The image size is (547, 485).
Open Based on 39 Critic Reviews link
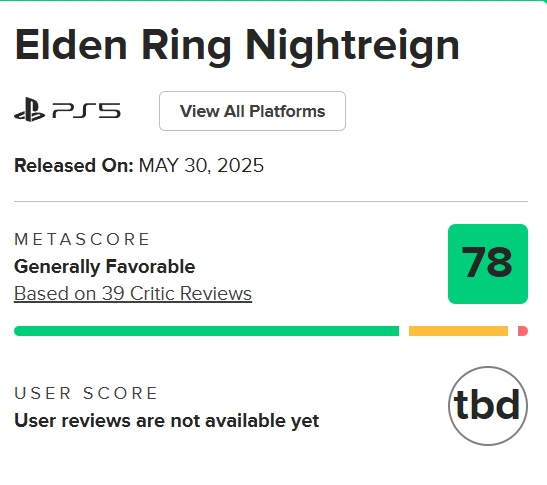(x=133, y=293)
